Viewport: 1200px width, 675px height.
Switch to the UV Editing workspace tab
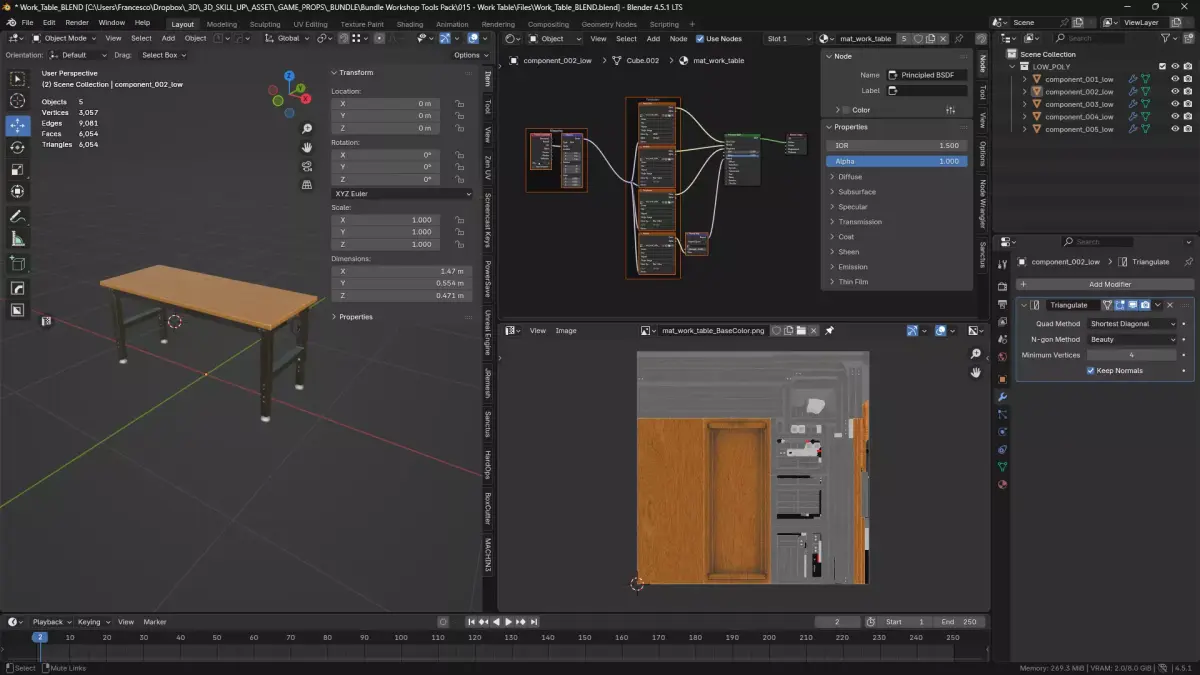(x=310, y=24)
